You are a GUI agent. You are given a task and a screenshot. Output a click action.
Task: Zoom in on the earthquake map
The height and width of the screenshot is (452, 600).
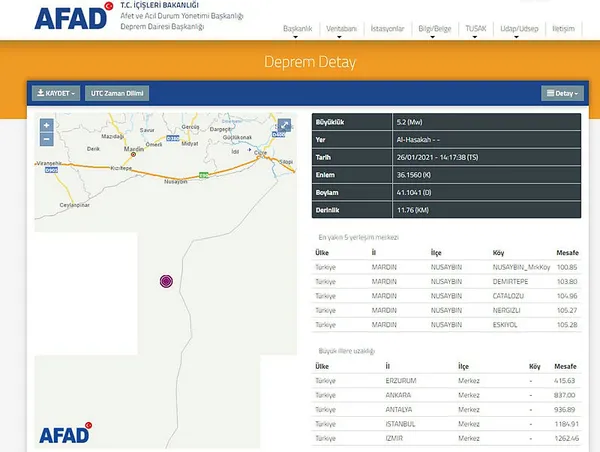(x=46, y=126)
